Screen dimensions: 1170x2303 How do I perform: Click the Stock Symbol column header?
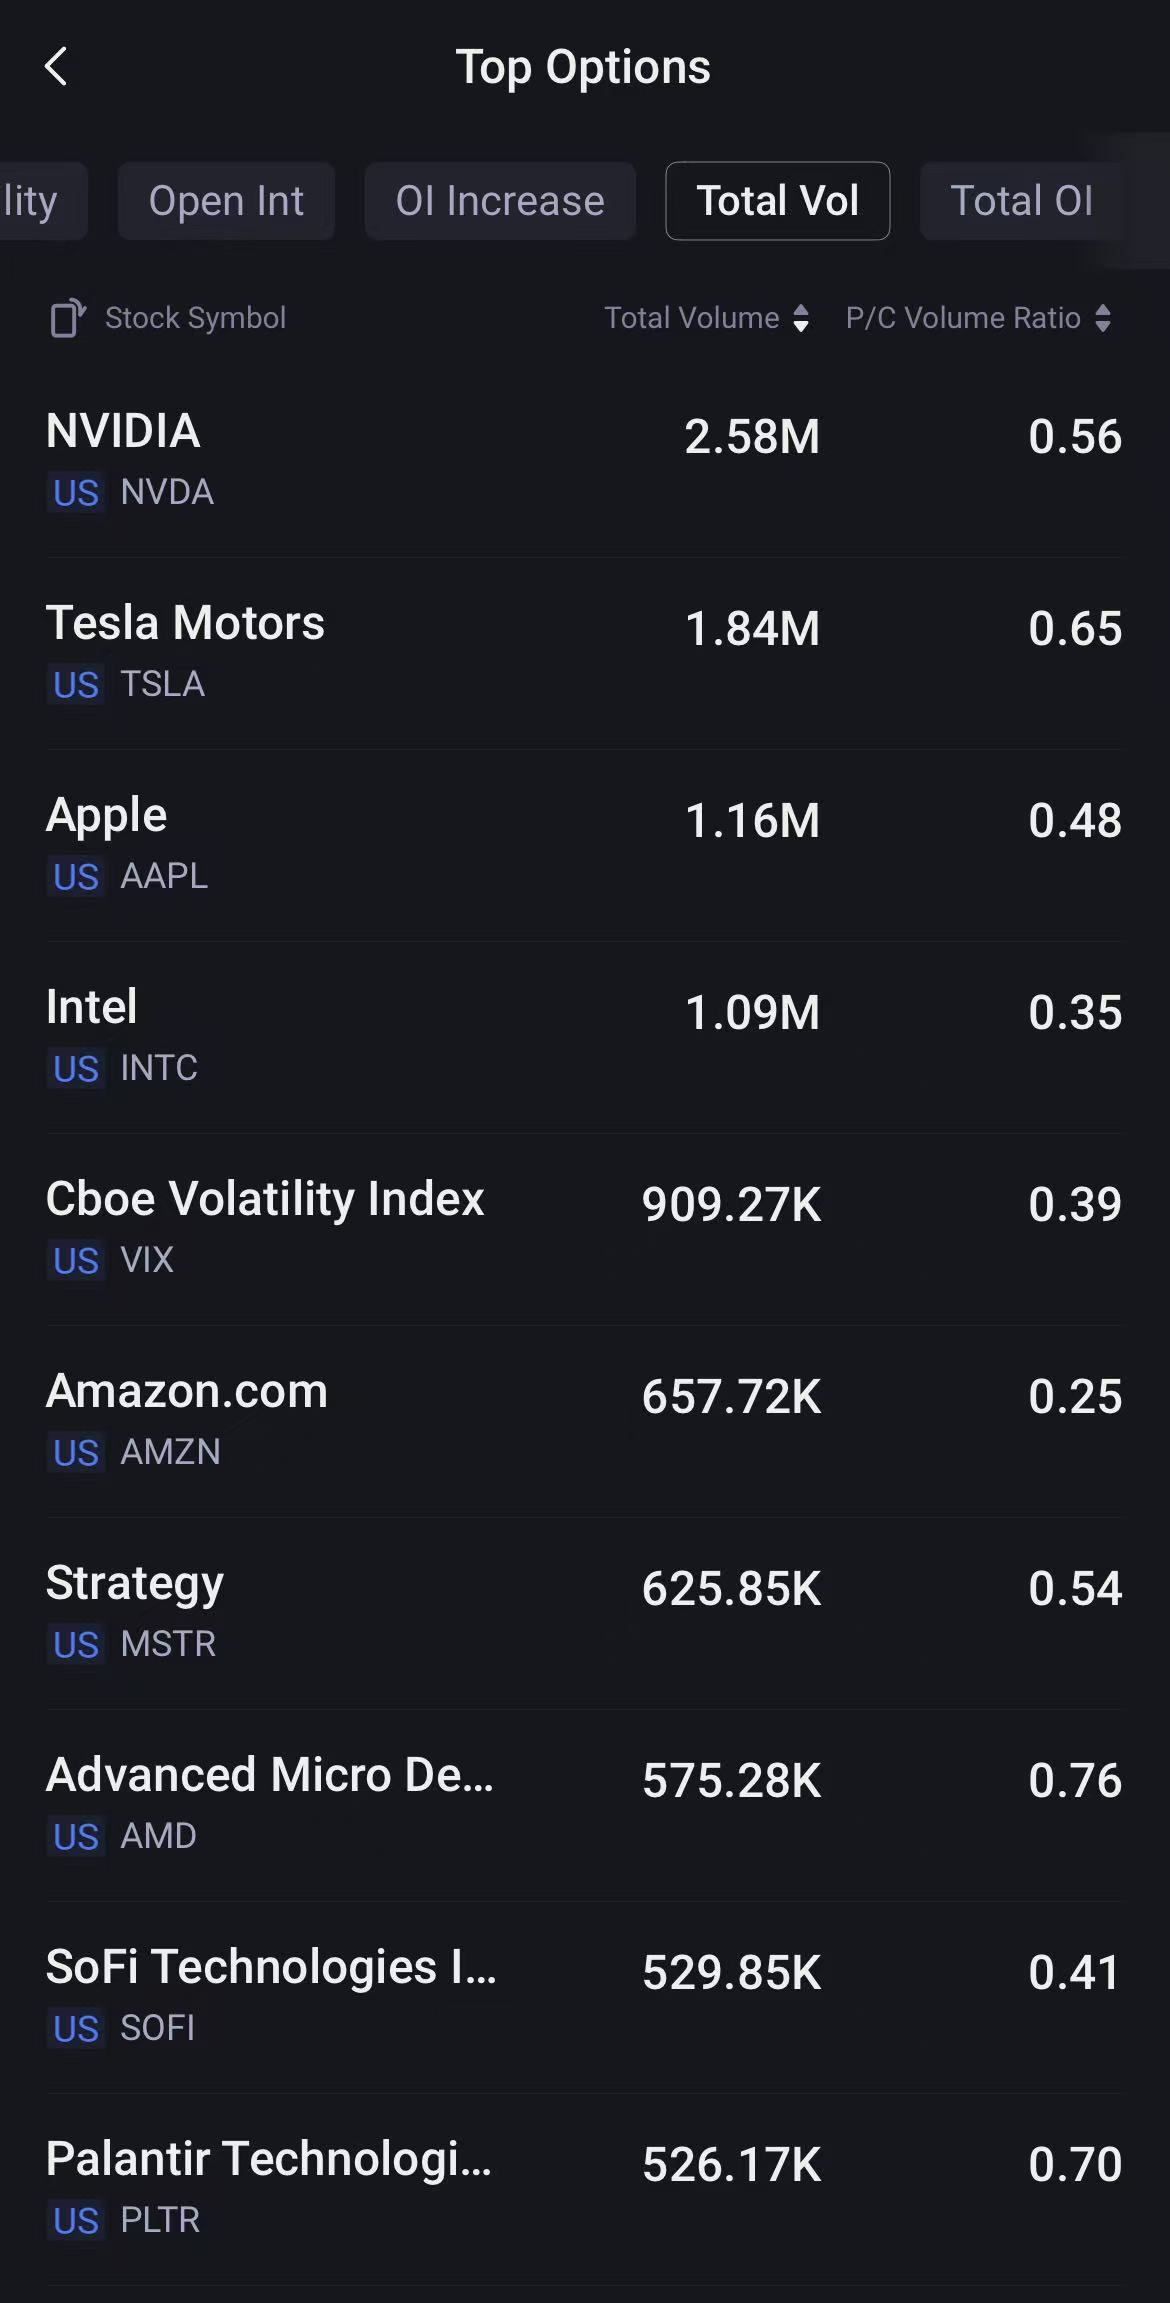click(195, 318)
